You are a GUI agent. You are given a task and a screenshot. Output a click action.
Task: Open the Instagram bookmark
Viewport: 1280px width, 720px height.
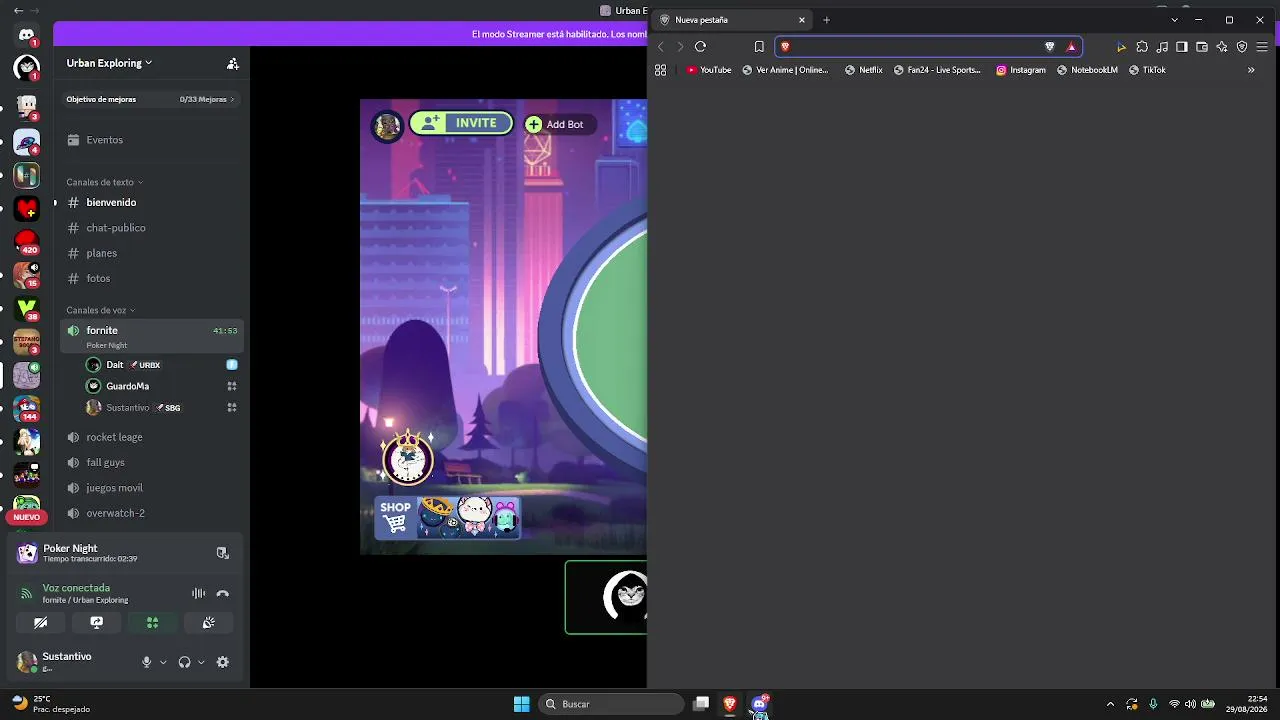tap(1021, 70)
